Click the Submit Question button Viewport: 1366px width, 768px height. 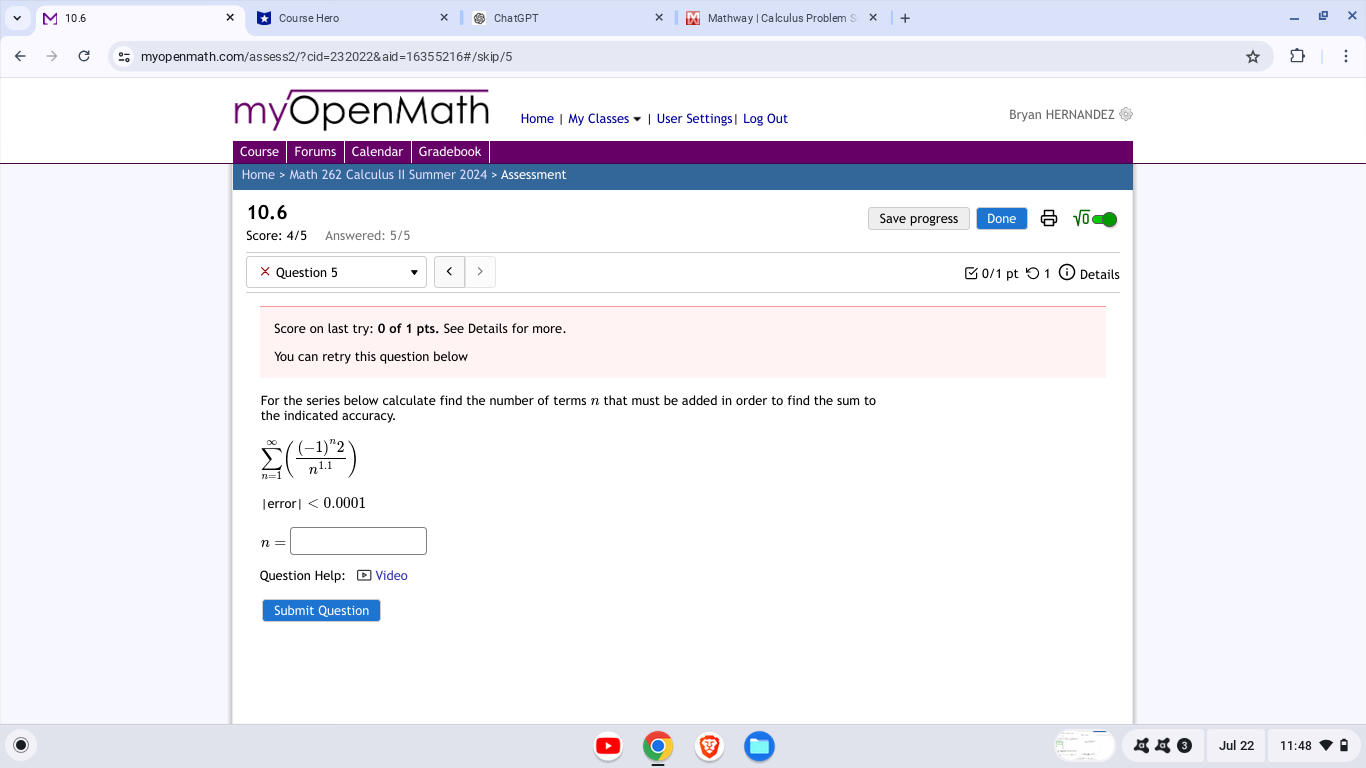click(x=320, y=610)
